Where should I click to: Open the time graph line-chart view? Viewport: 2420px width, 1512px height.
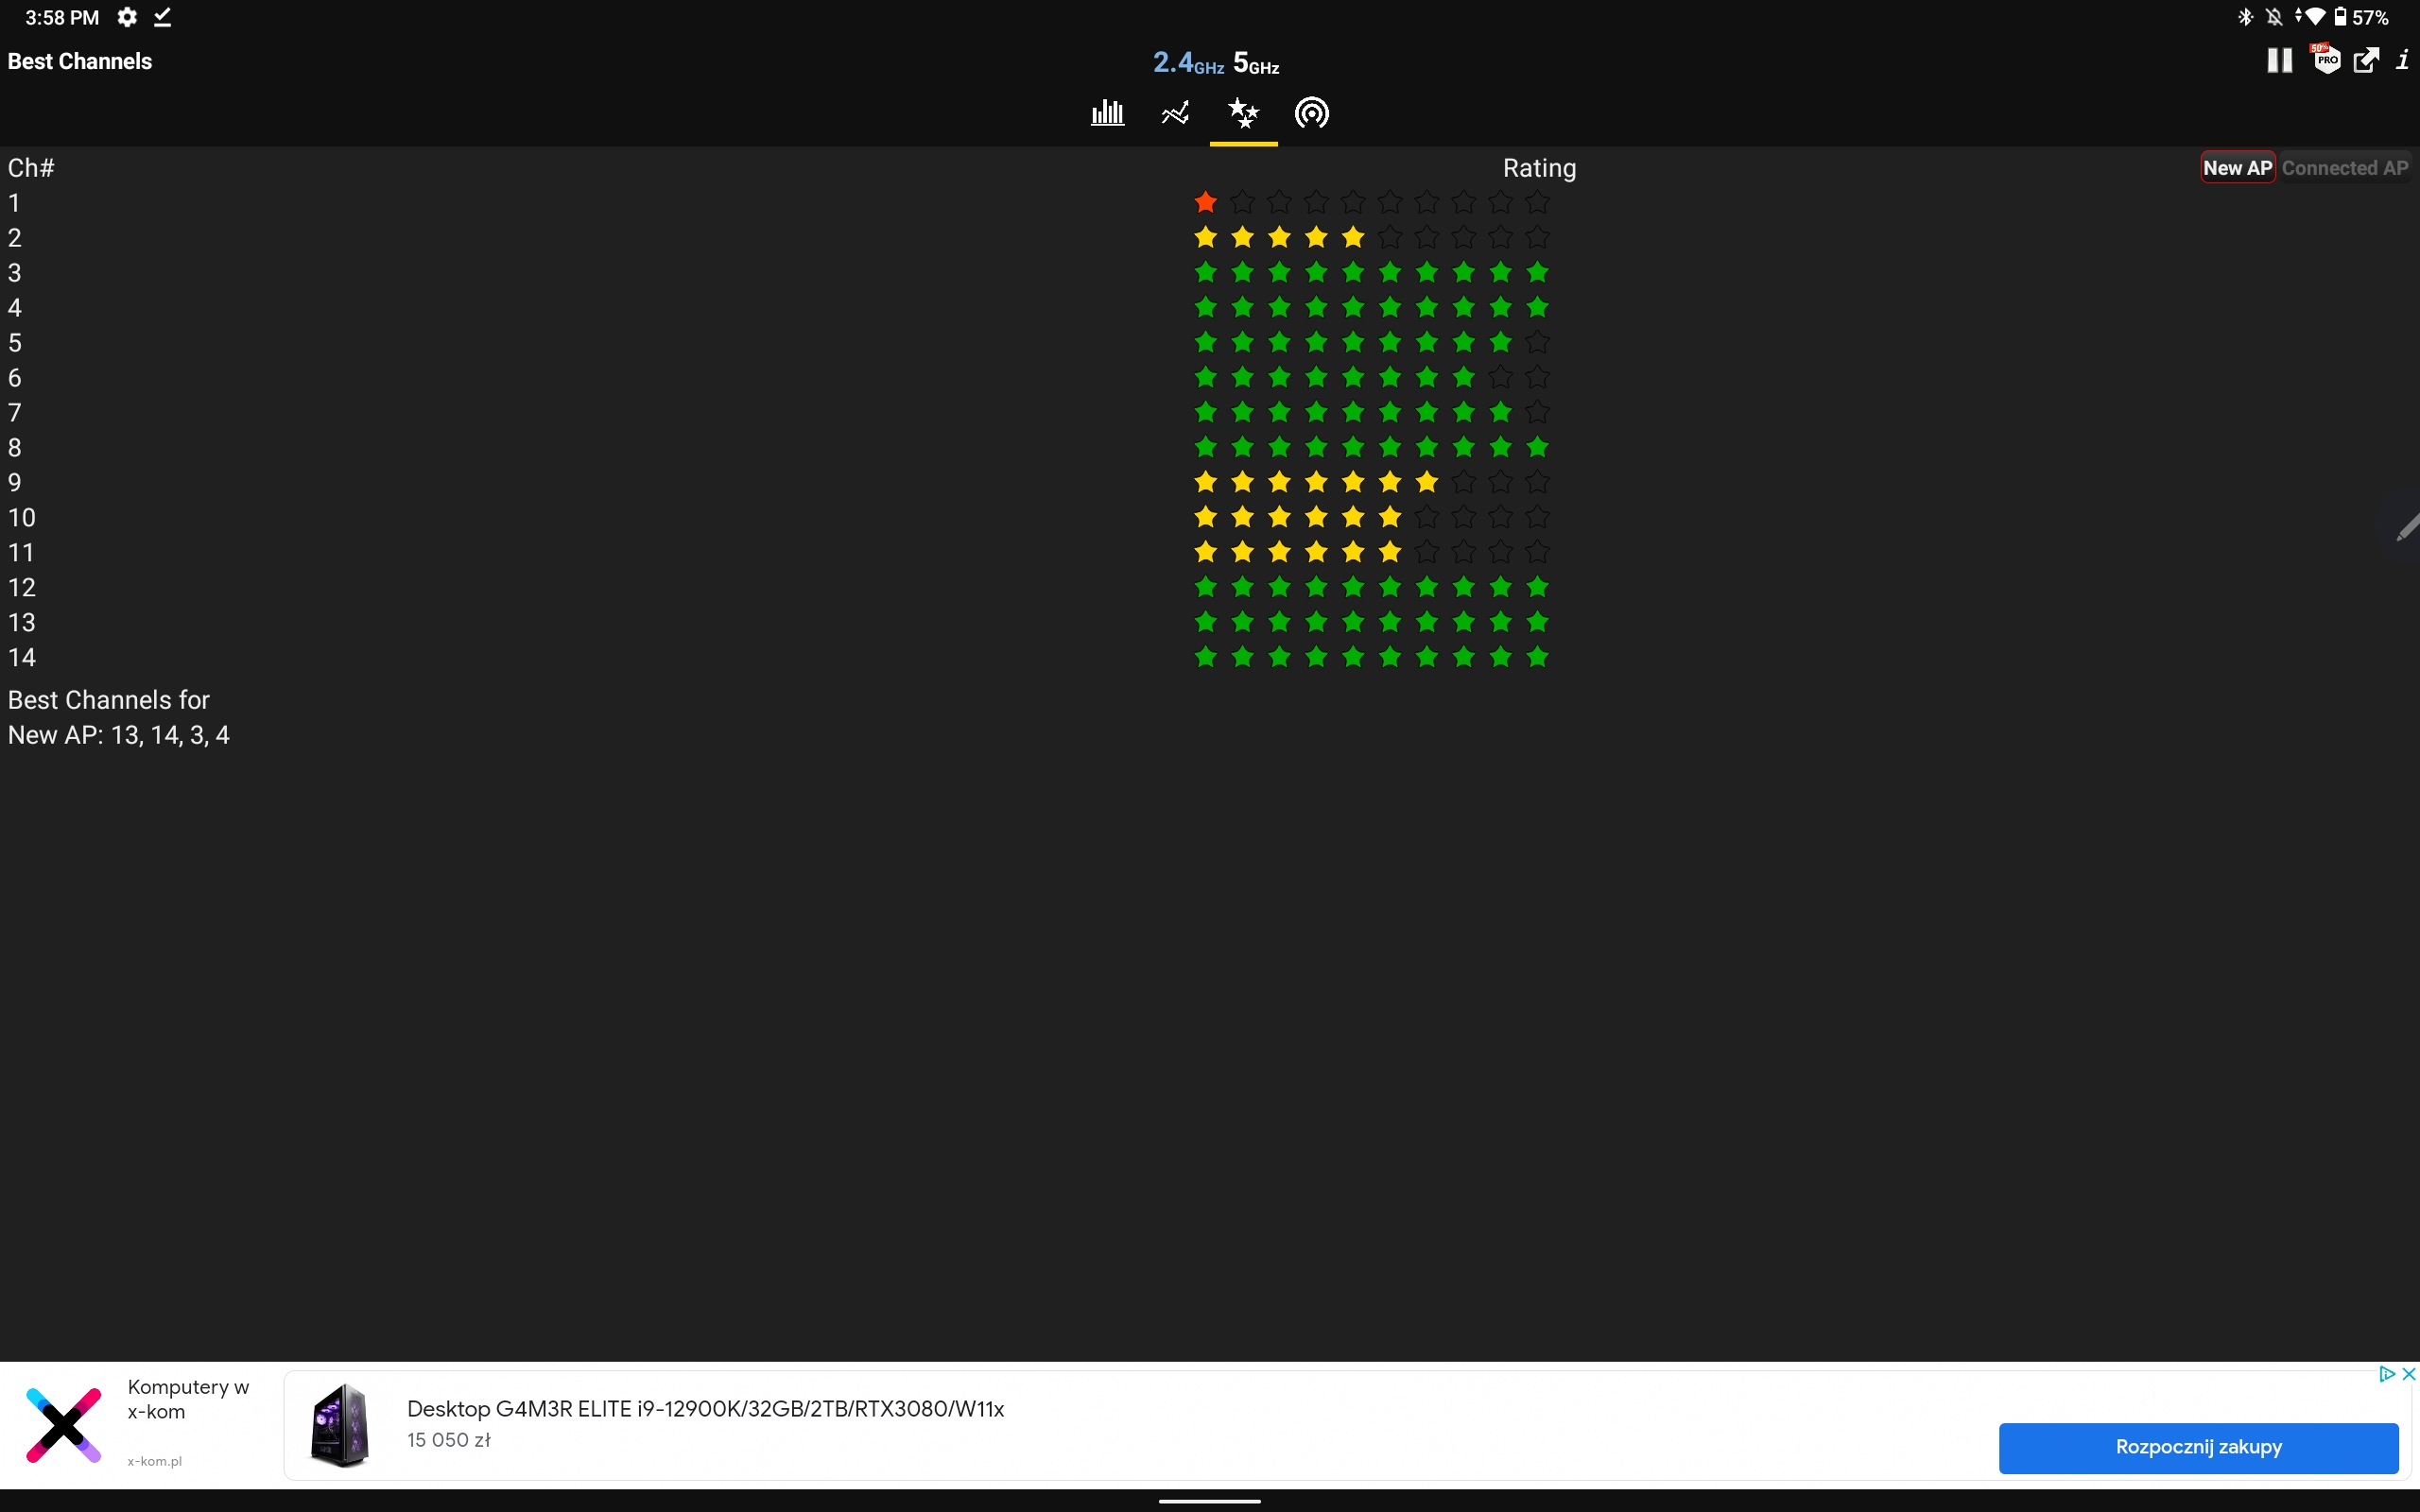(x=1175, y=113)
